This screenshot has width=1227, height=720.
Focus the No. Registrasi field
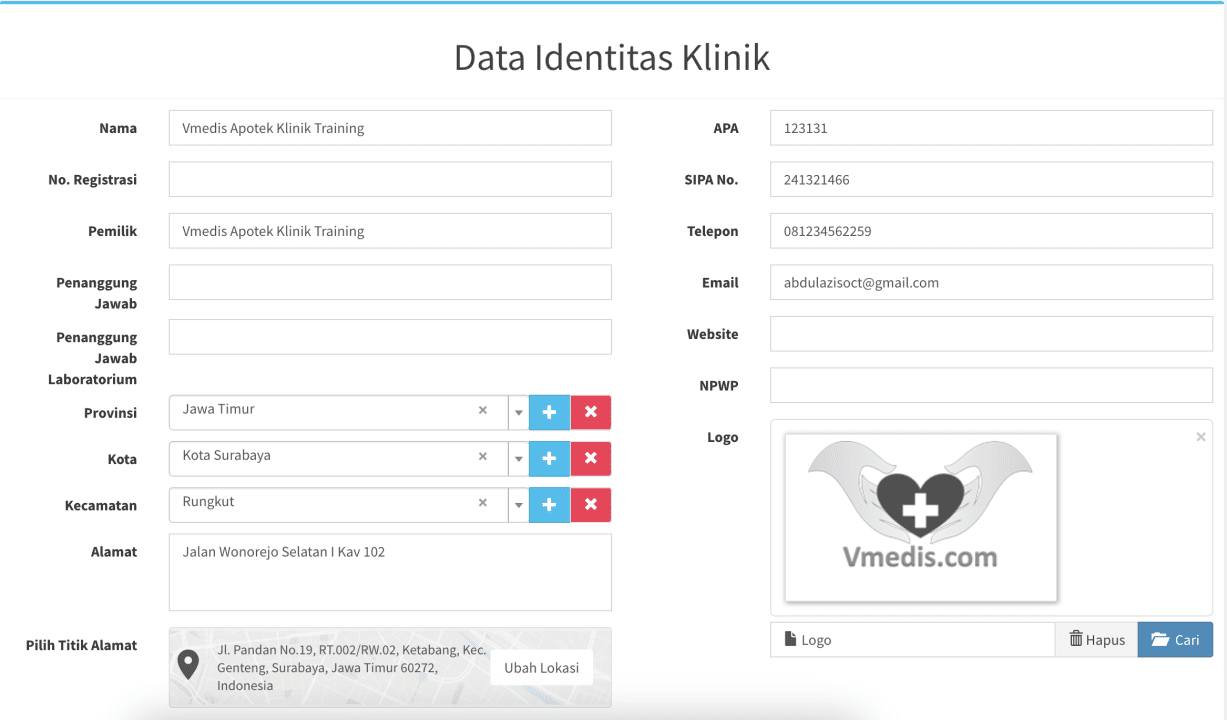pyautogui.click(x=390, y=180)
